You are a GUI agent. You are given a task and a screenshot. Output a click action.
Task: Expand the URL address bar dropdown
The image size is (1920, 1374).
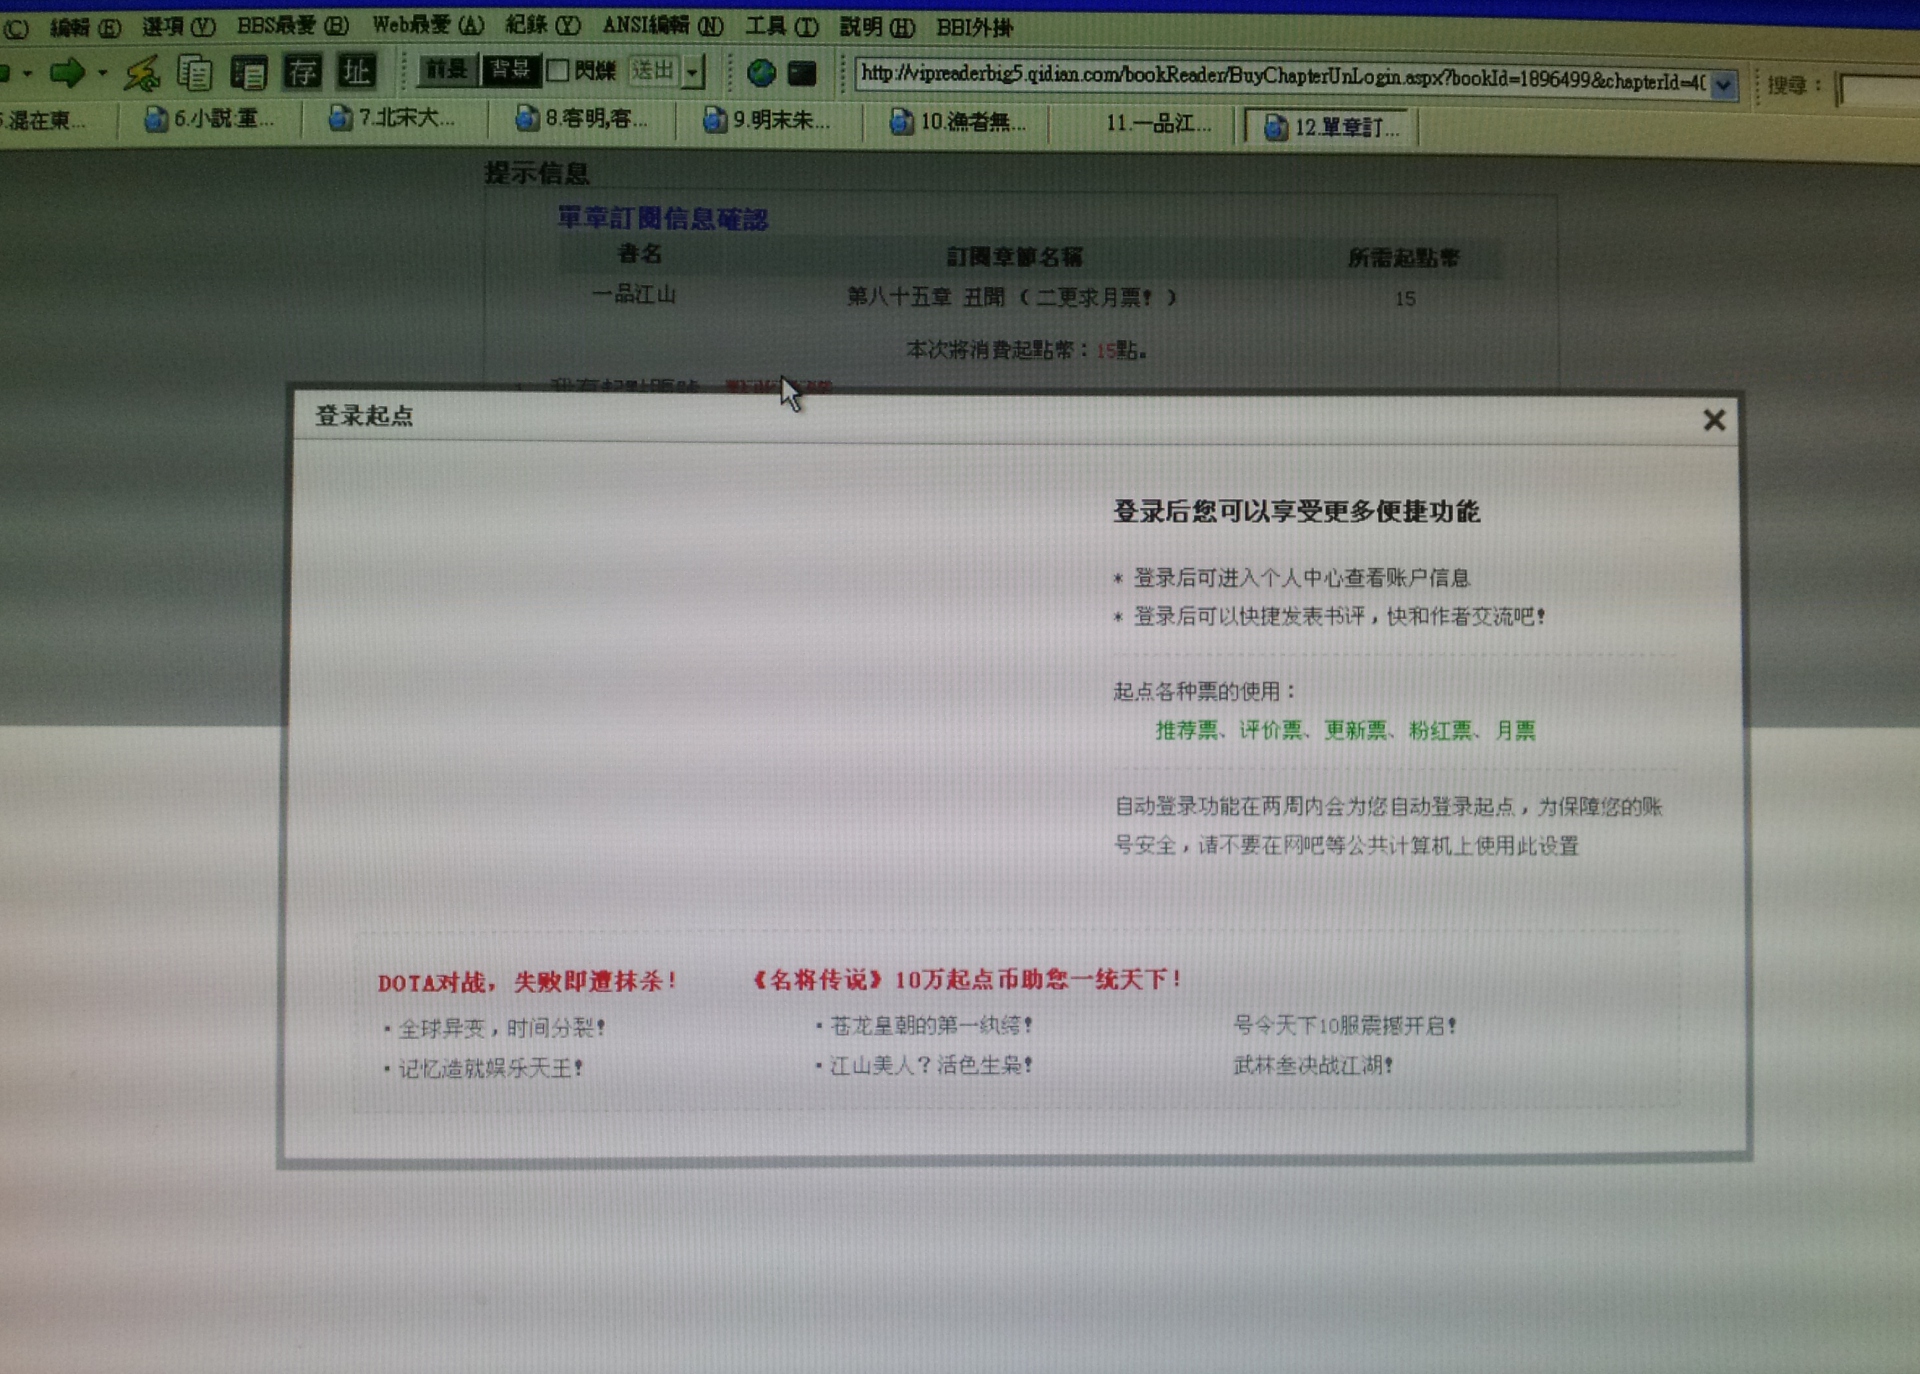pyautogui.click(x=1723, y=86)
